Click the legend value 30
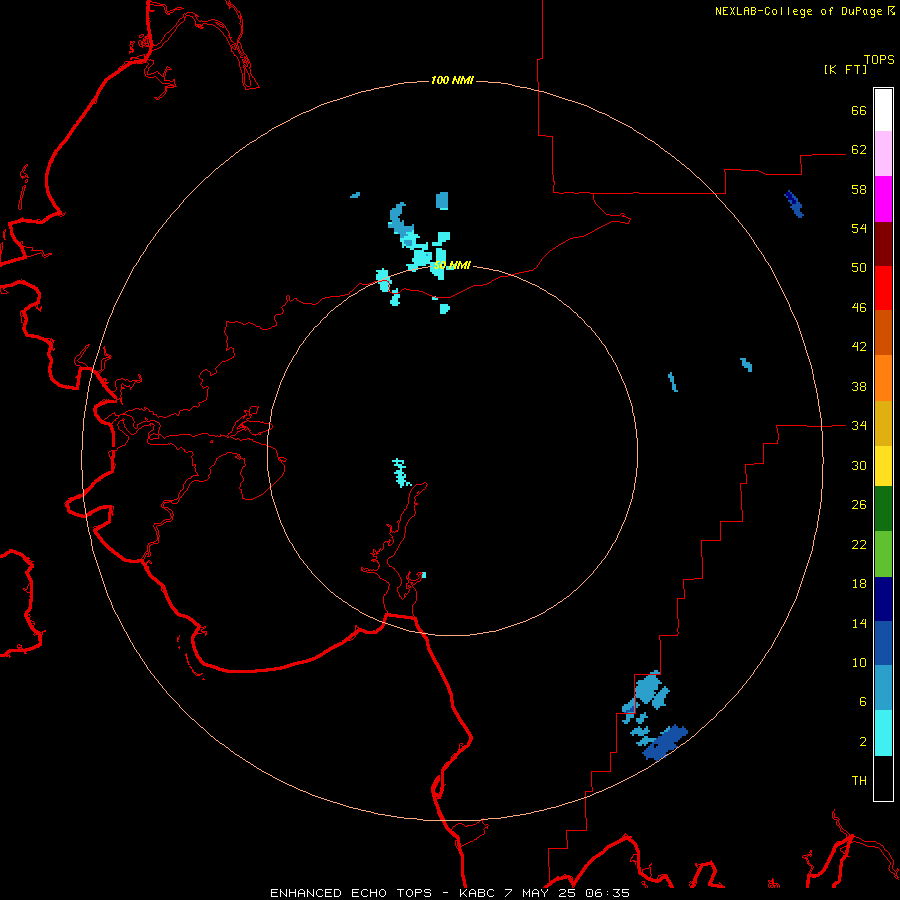The height and width of the screenshot is (900, 900). 859,465
